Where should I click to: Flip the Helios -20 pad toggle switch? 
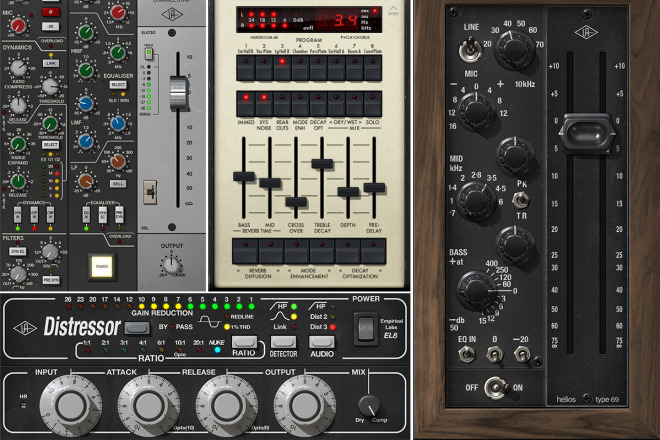click(x=522, y=354)
